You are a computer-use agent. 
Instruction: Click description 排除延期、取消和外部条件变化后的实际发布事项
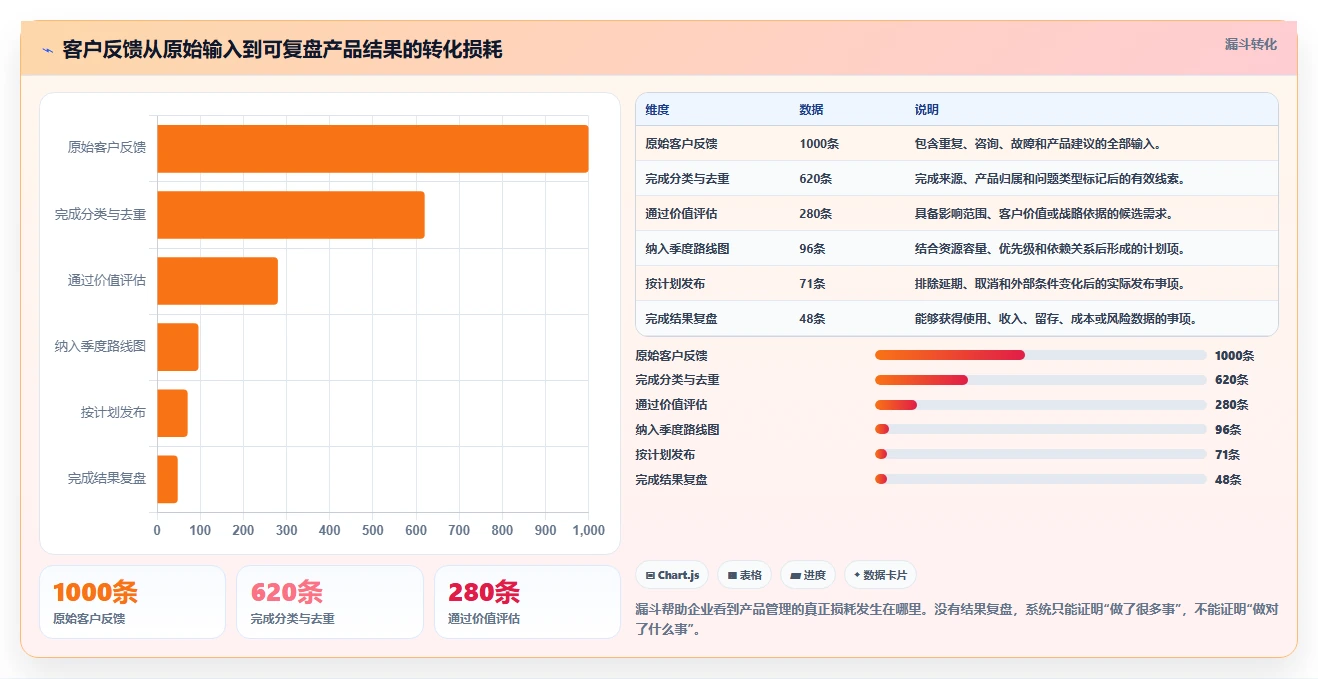pos(1049,284)
